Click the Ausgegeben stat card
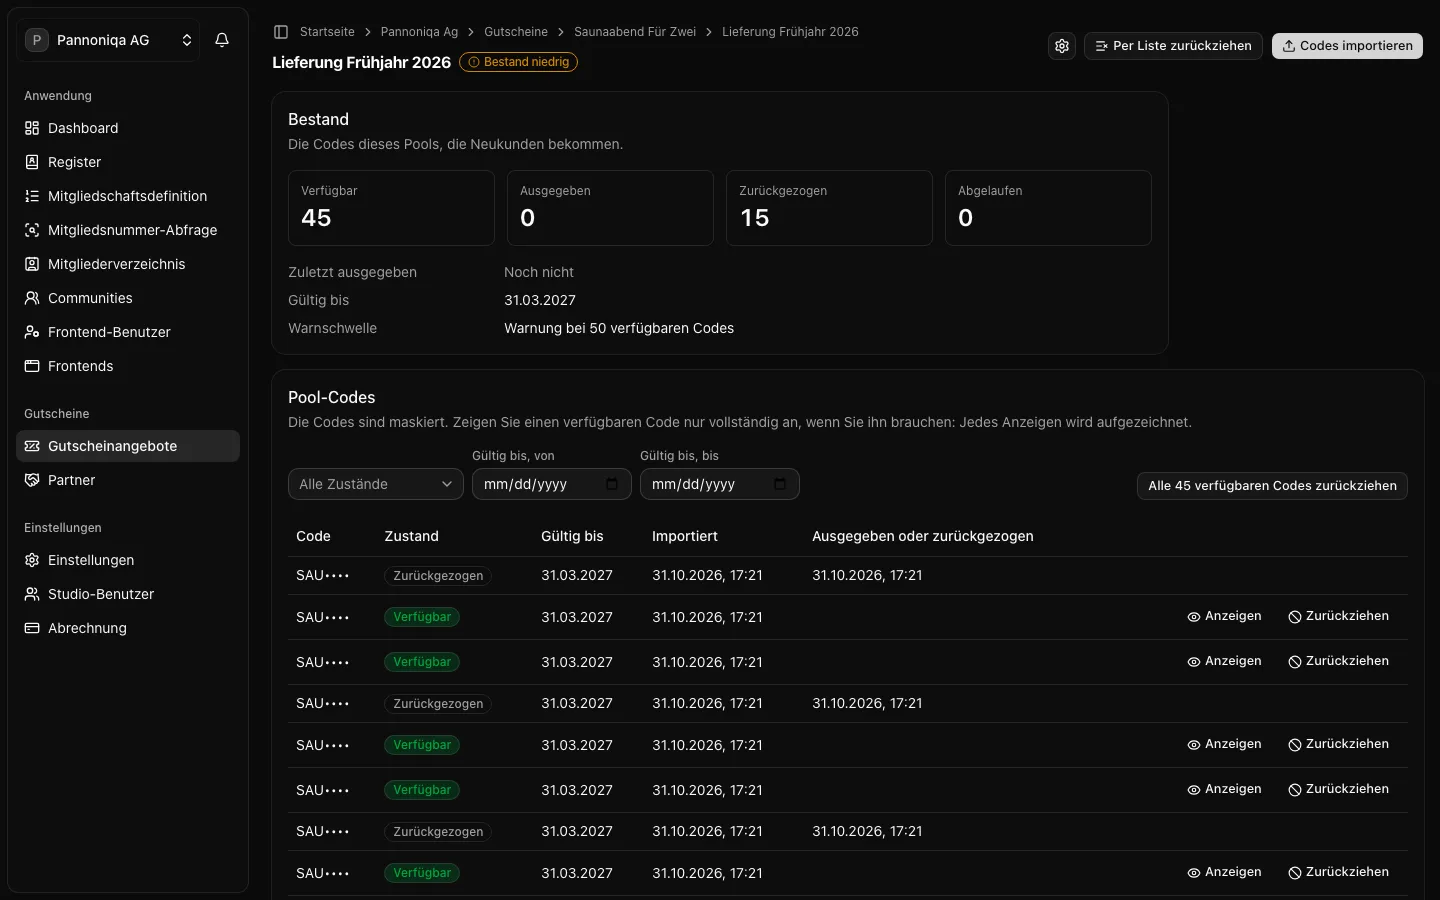Viewport: 1440px width, 900px height. click(x=610, y=208)
